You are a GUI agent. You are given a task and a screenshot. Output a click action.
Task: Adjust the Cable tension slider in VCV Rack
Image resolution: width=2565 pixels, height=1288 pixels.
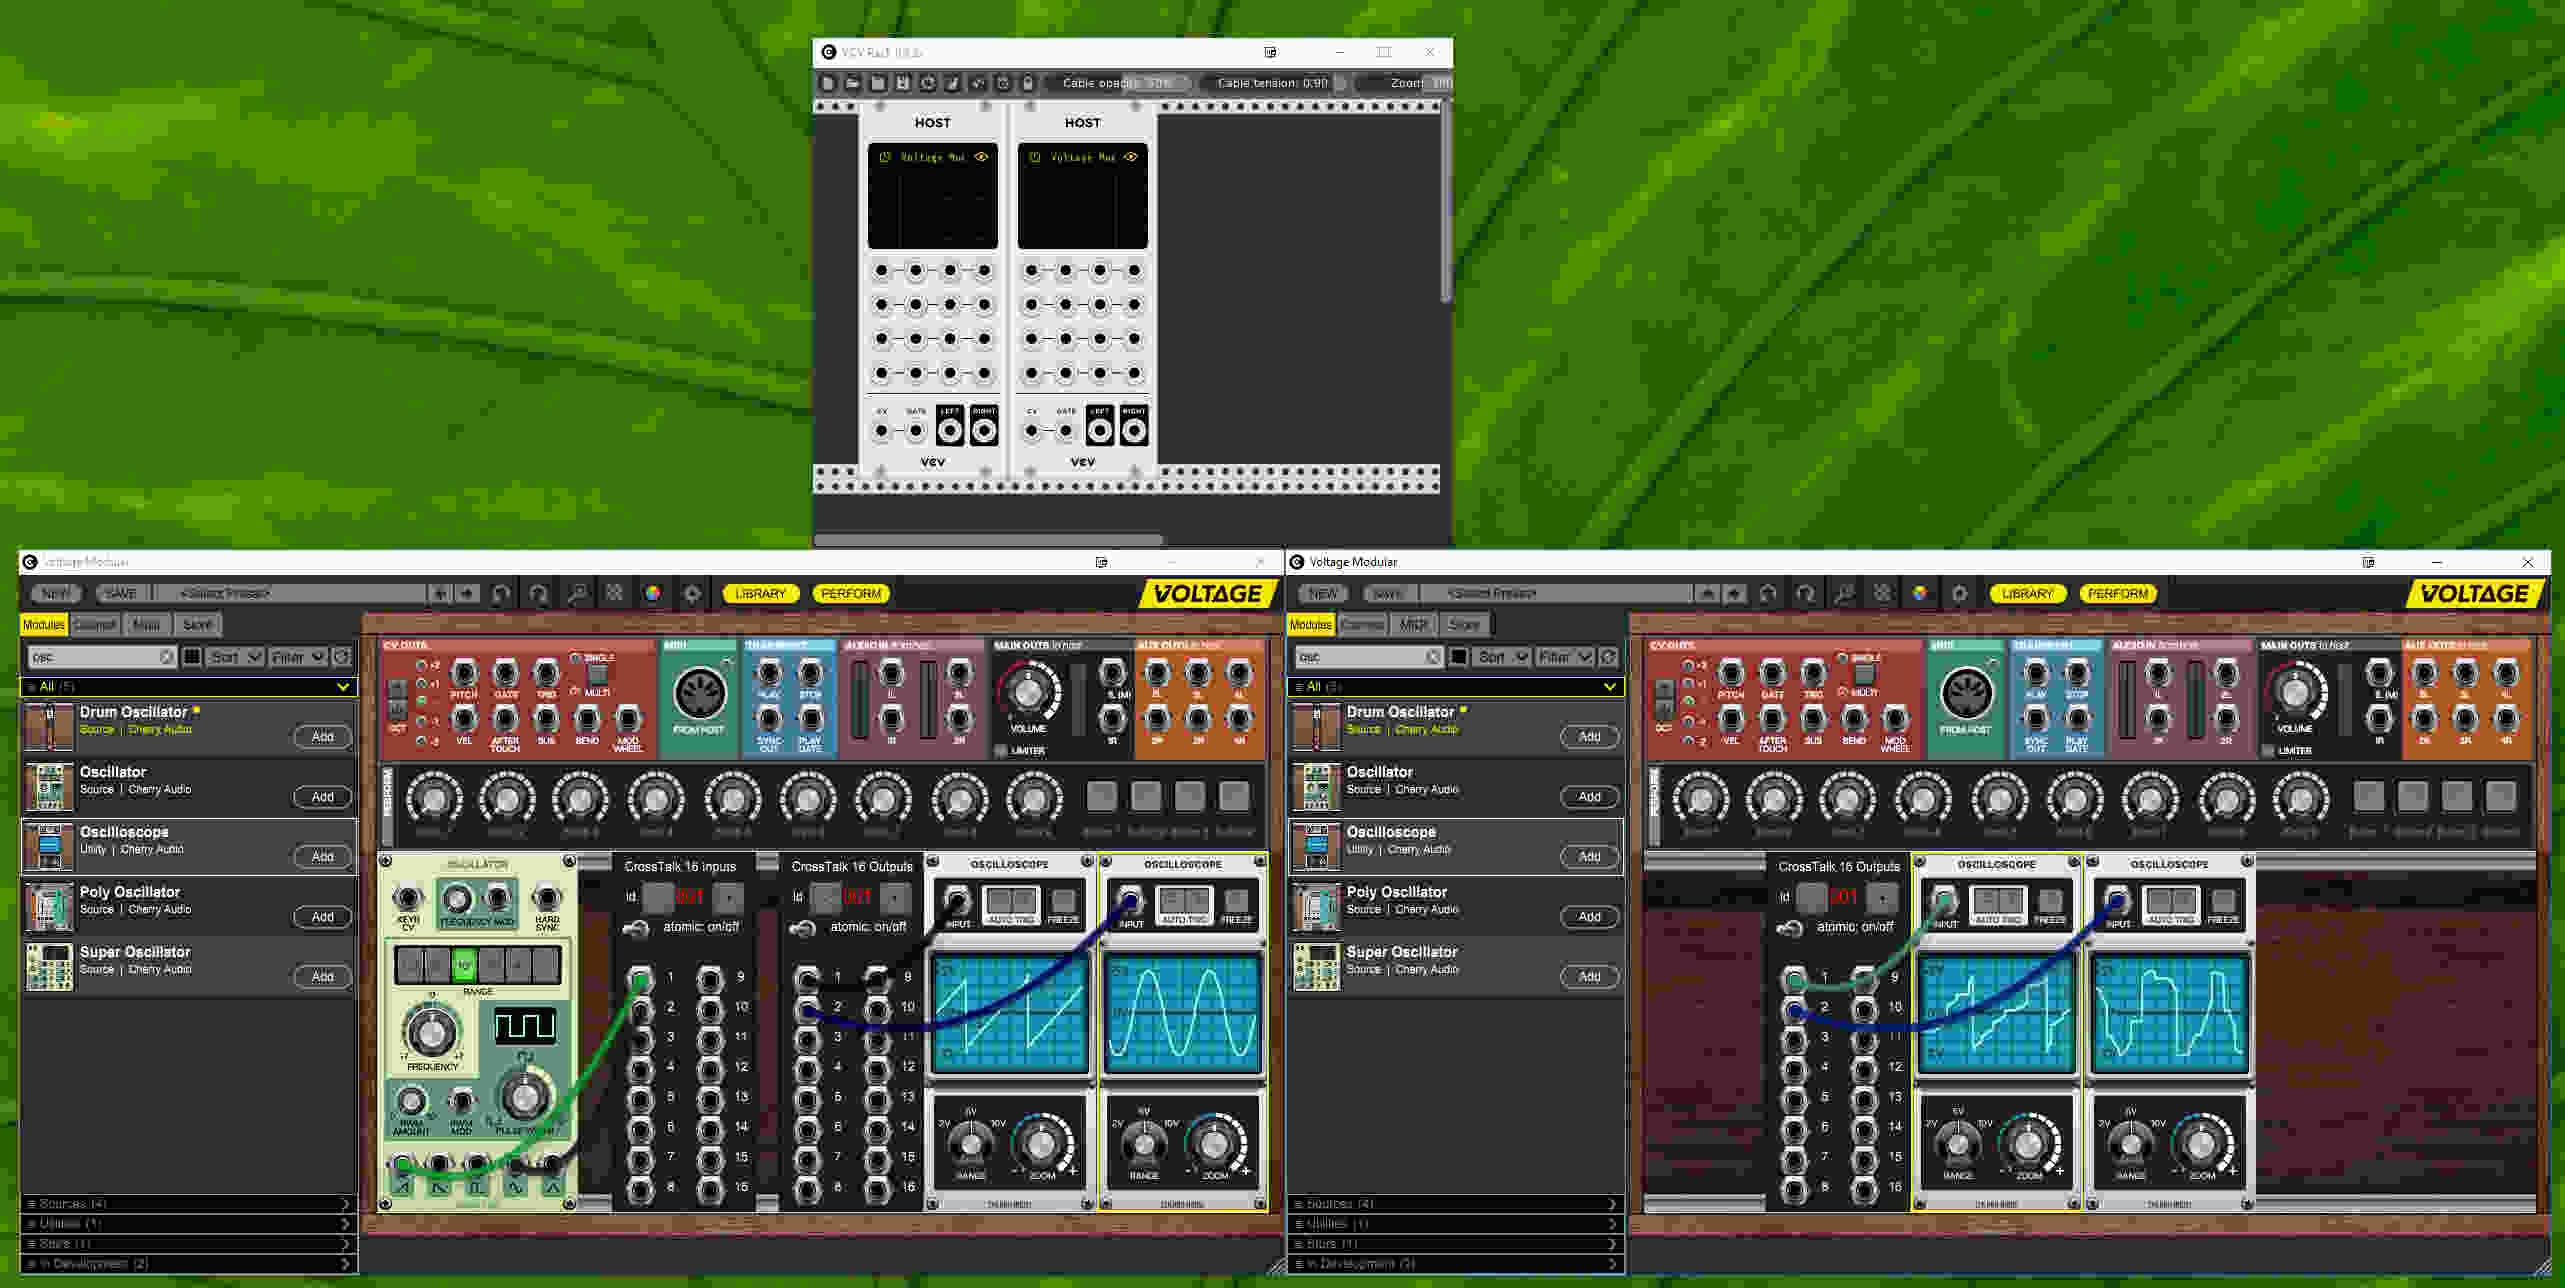1273,83
